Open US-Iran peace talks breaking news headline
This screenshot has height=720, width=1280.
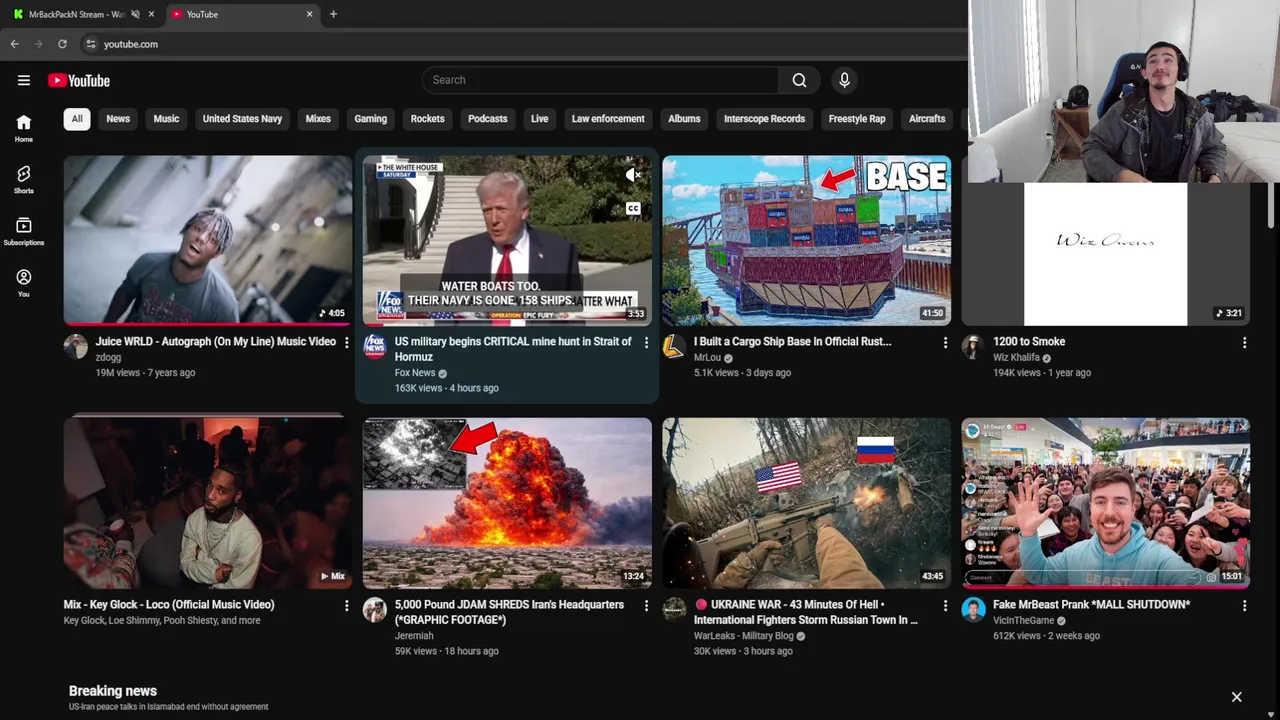tap(168, 707)
